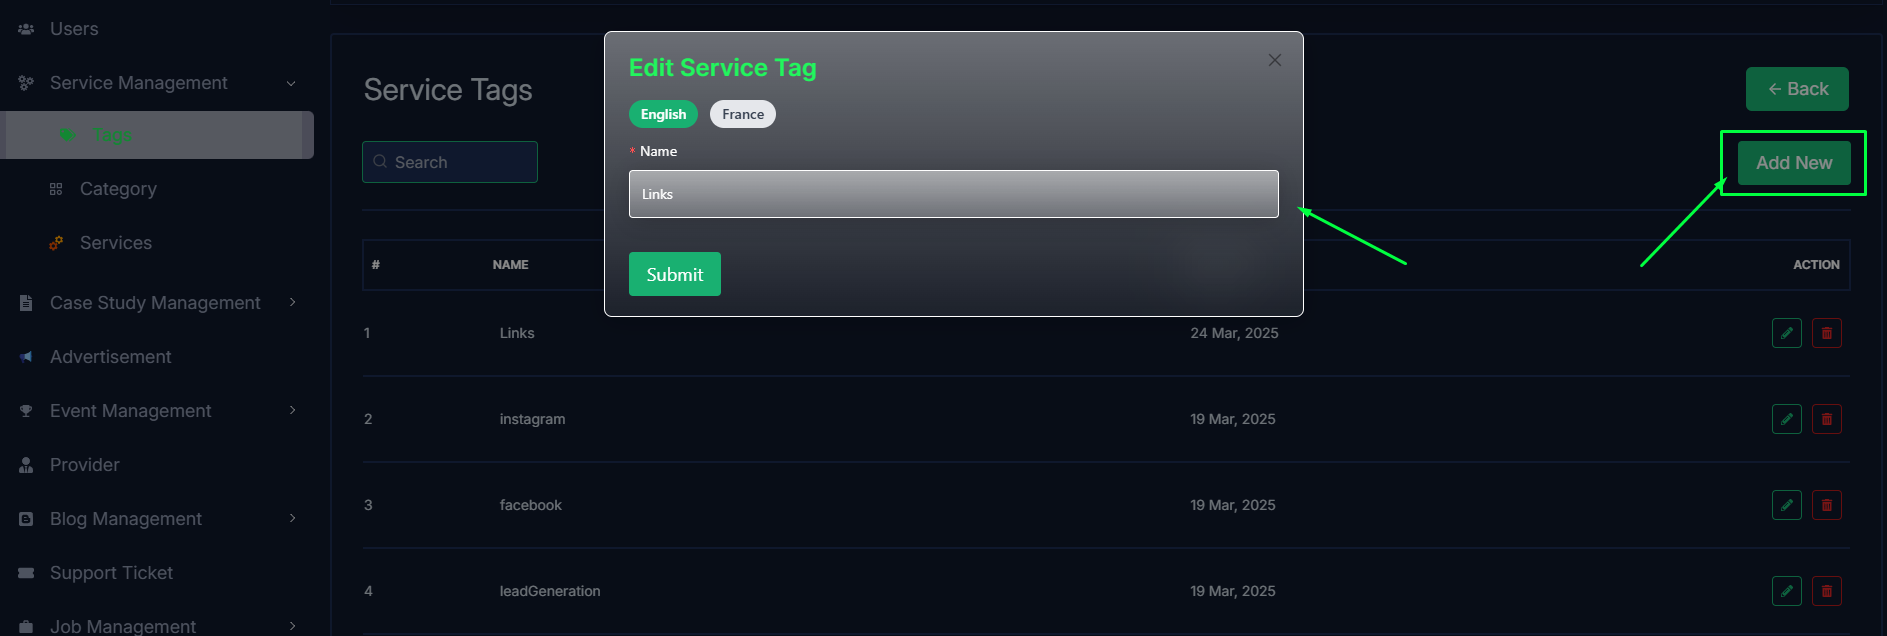
Task: Click the delete trash icon for Links row
Action: 1826,333
